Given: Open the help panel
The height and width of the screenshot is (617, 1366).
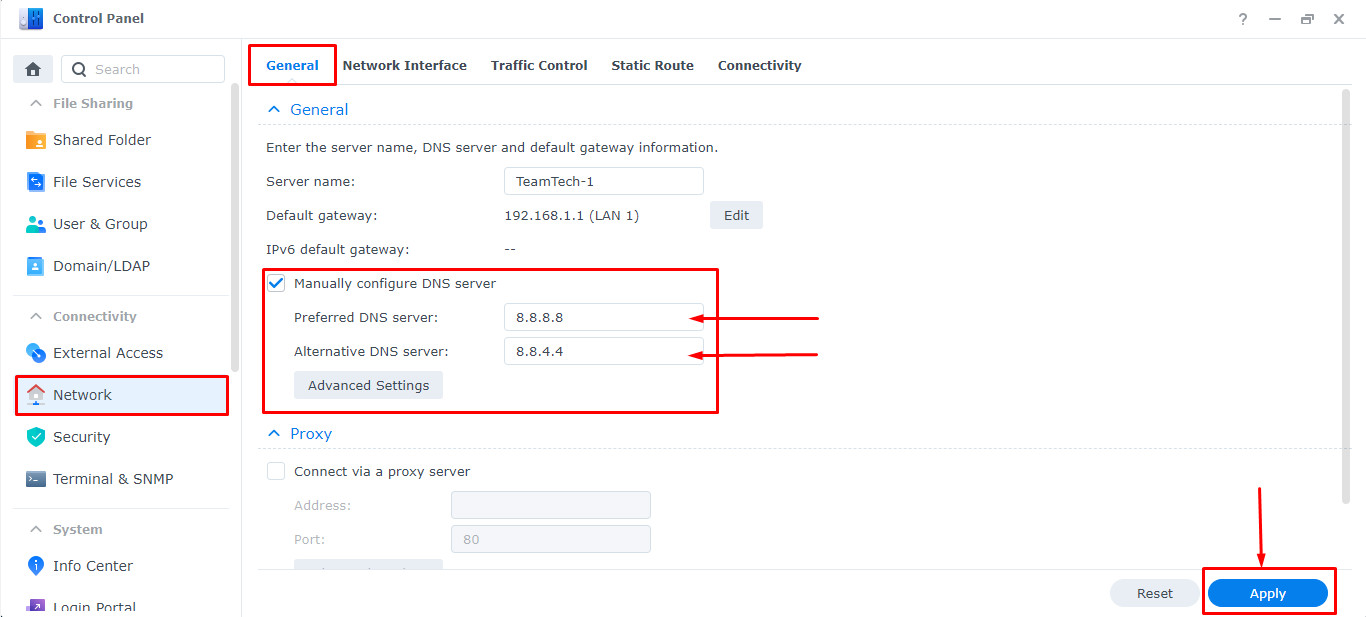Looking at the screenshot, I should (x=1242, y=18).
